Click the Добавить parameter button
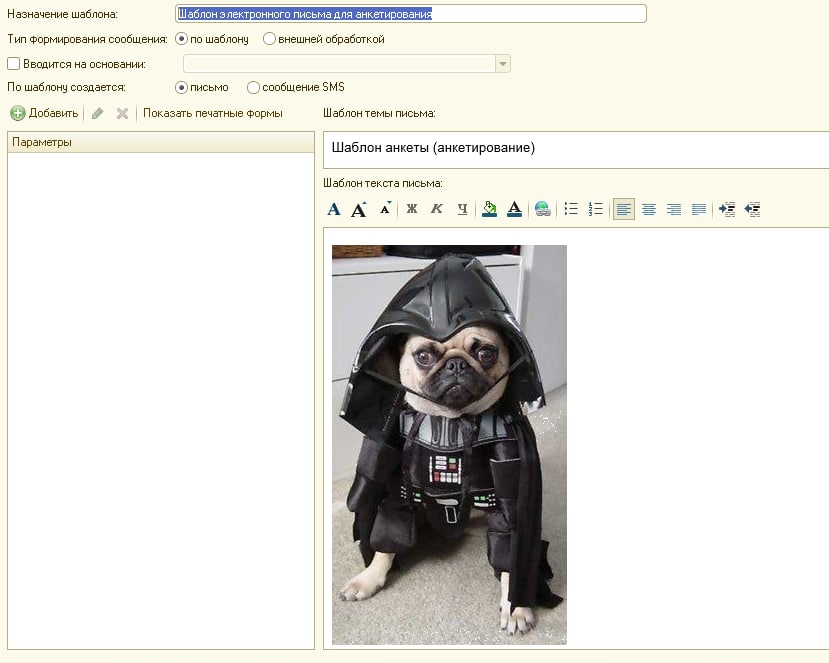Image resolution: width=829 pixels, height=663 pixels. (x=44, y=113)
